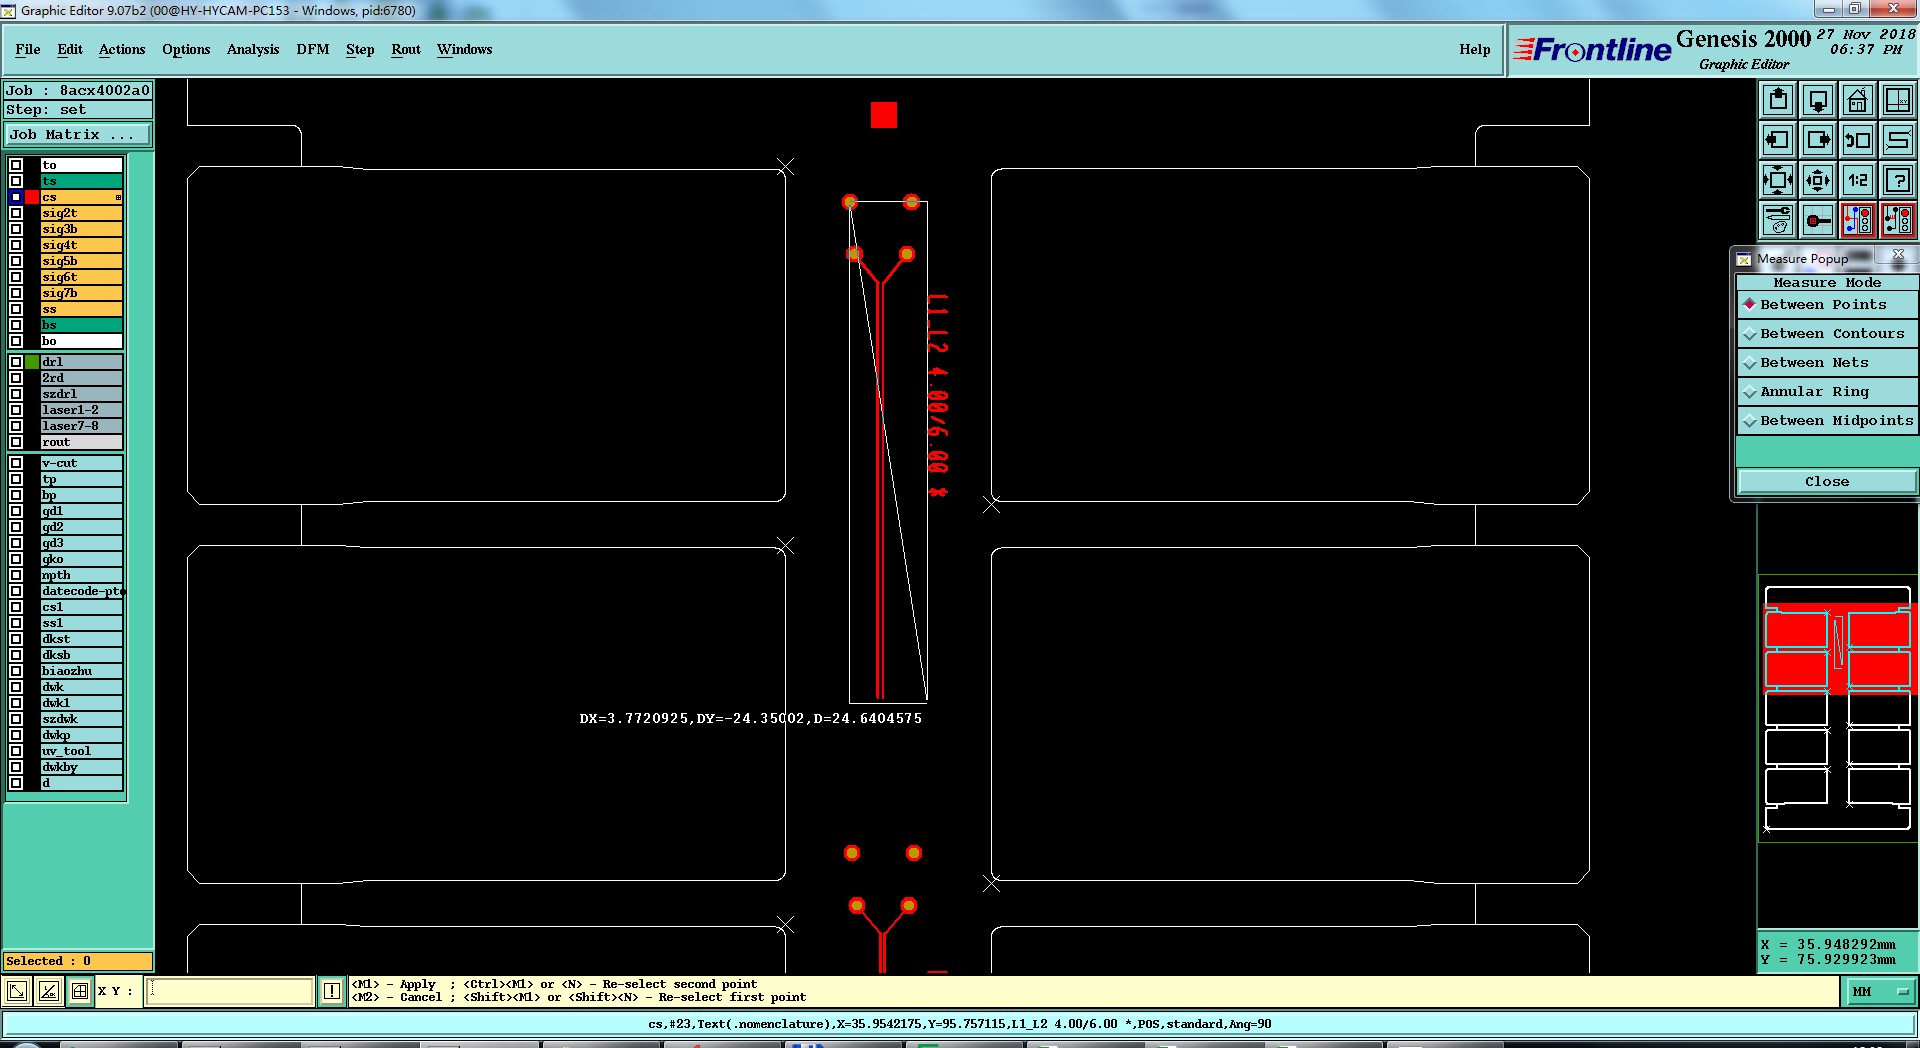Click in the X Y coordinate input field

pos(231,991)
